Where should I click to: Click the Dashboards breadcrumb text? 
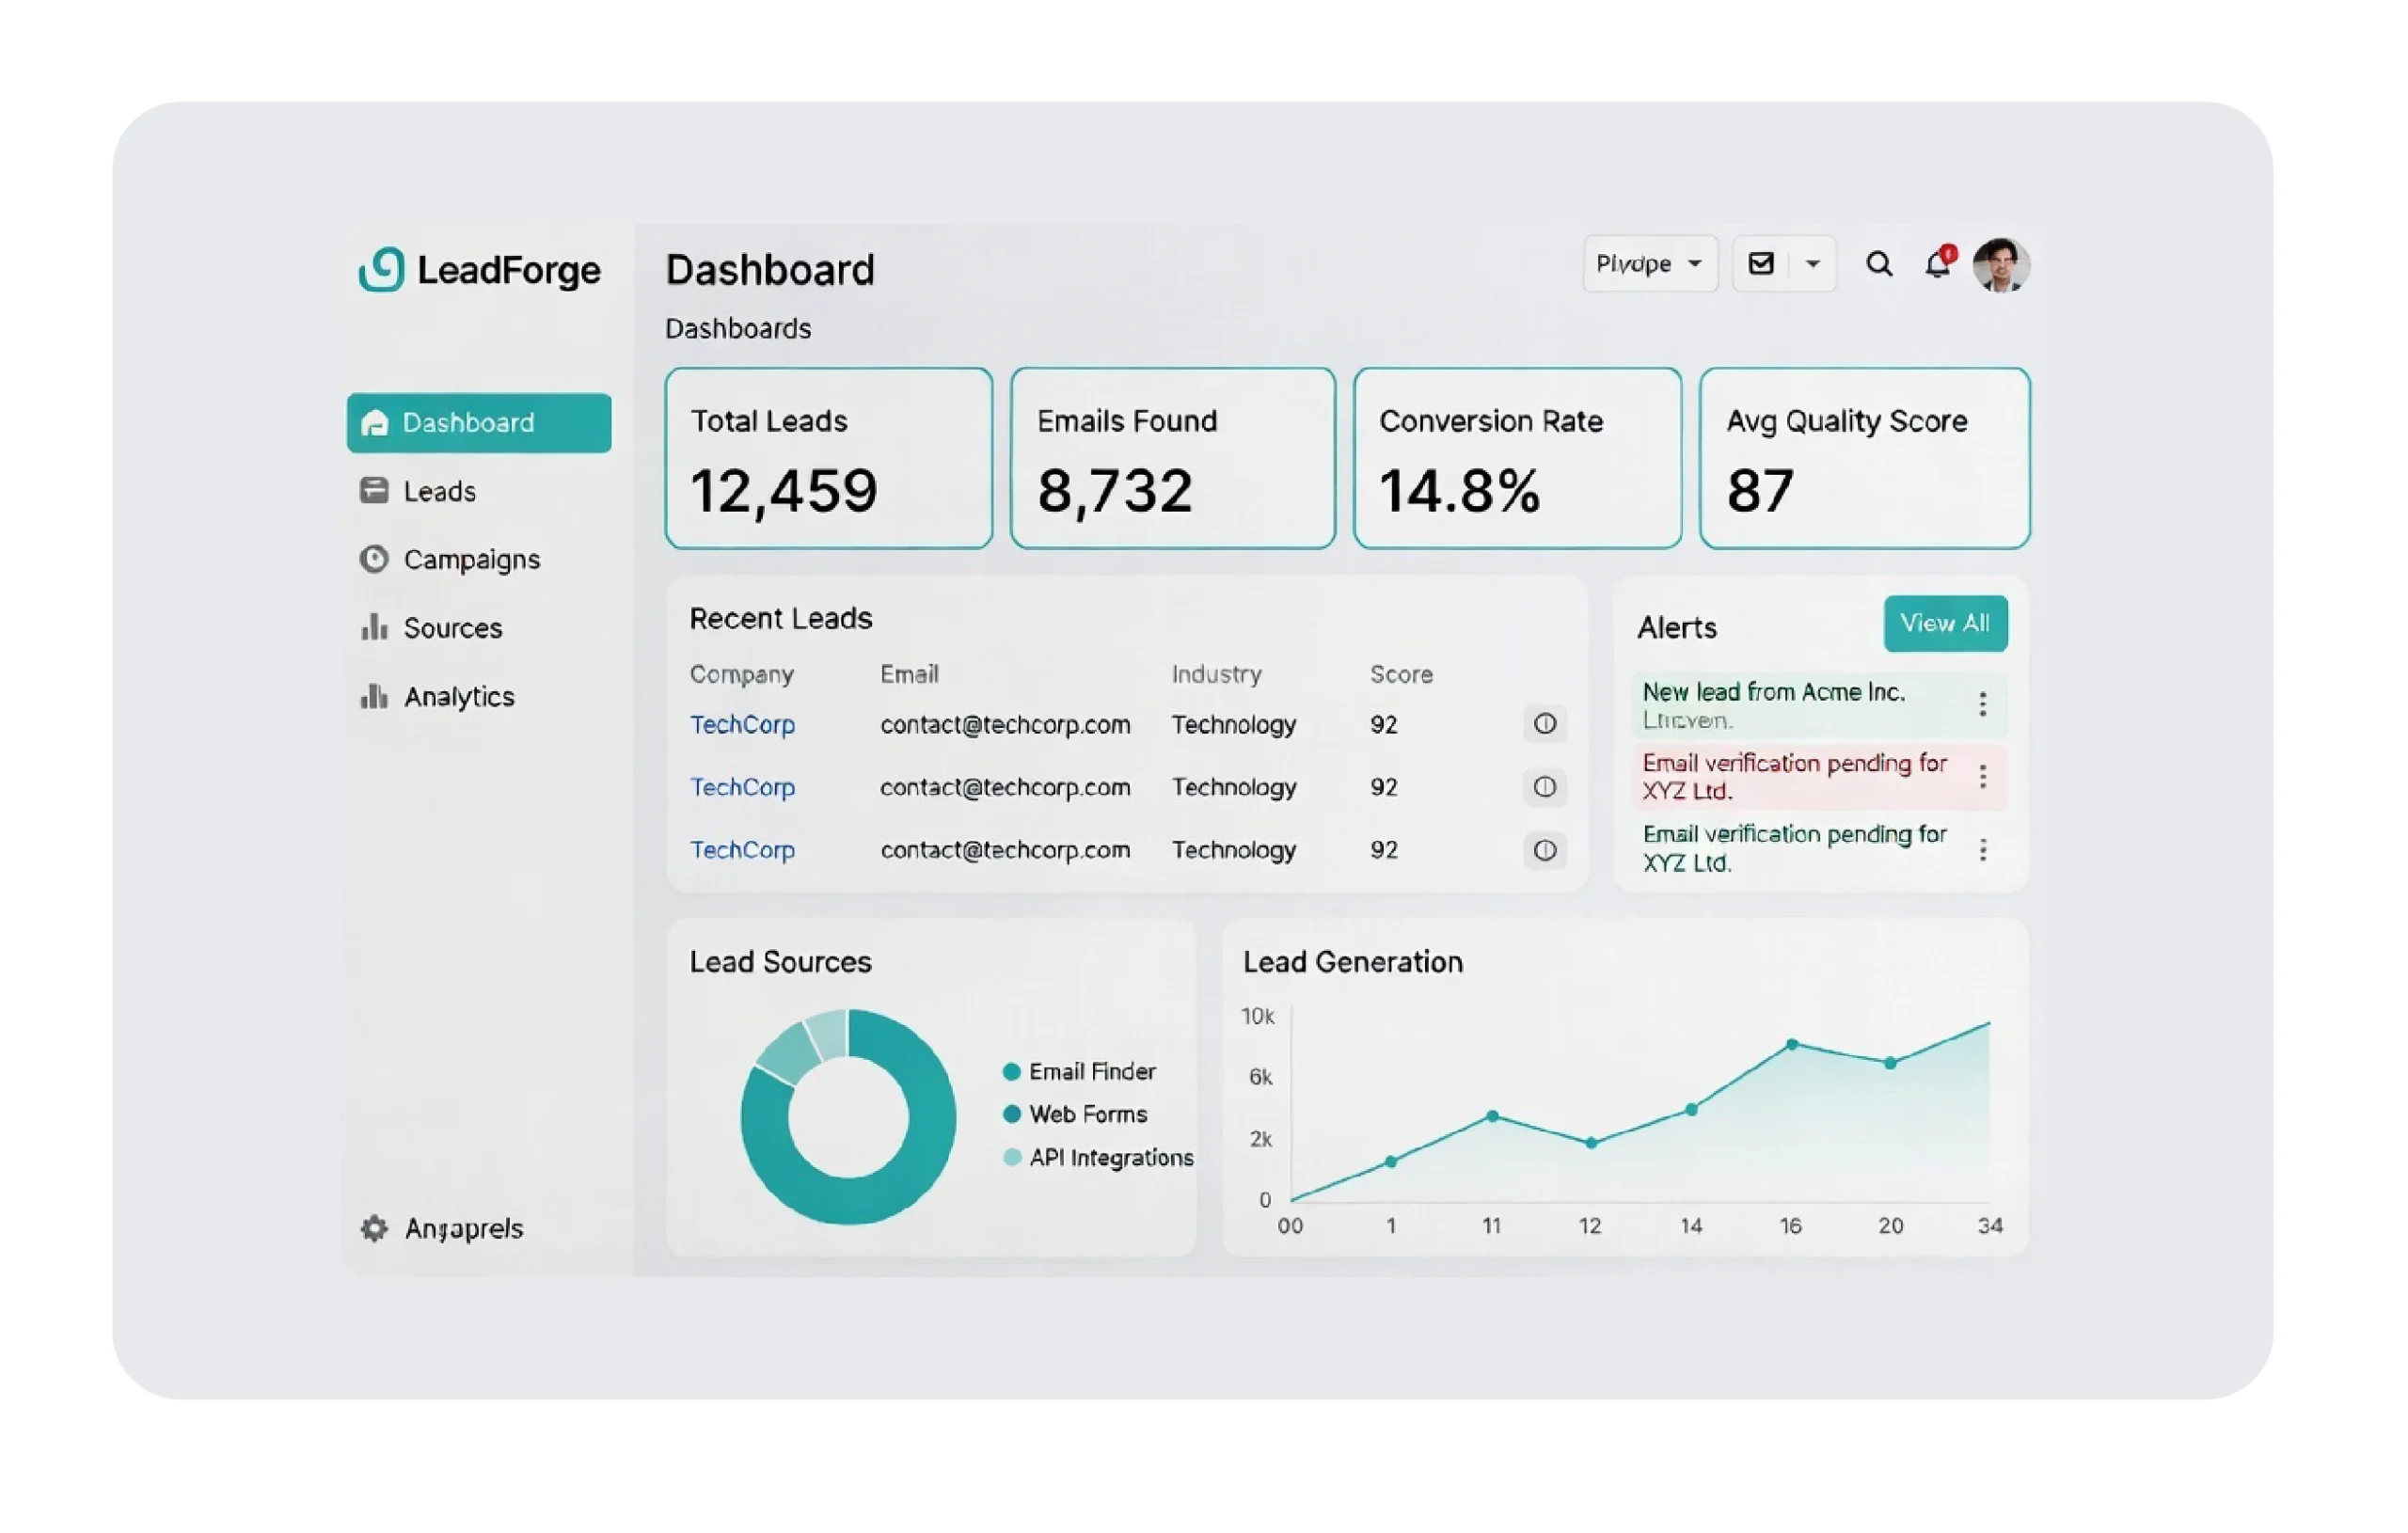tap(738, 329)
